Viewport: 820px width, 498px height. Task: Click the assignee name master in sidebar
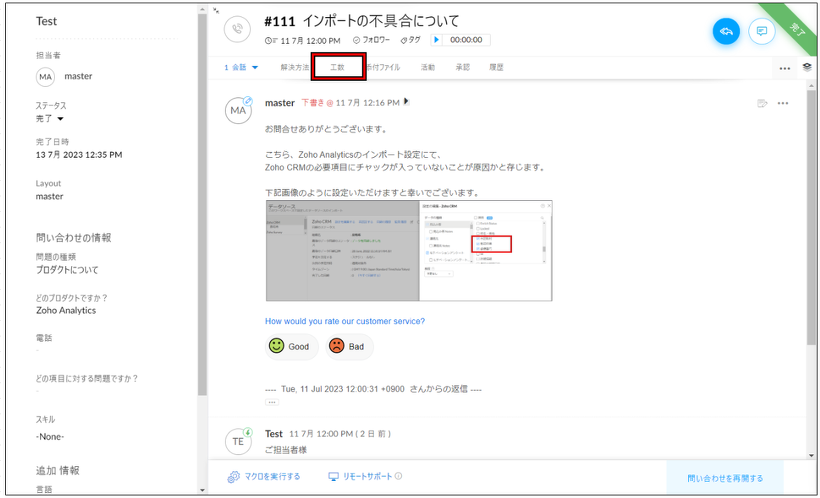click(x=78, y=76)
